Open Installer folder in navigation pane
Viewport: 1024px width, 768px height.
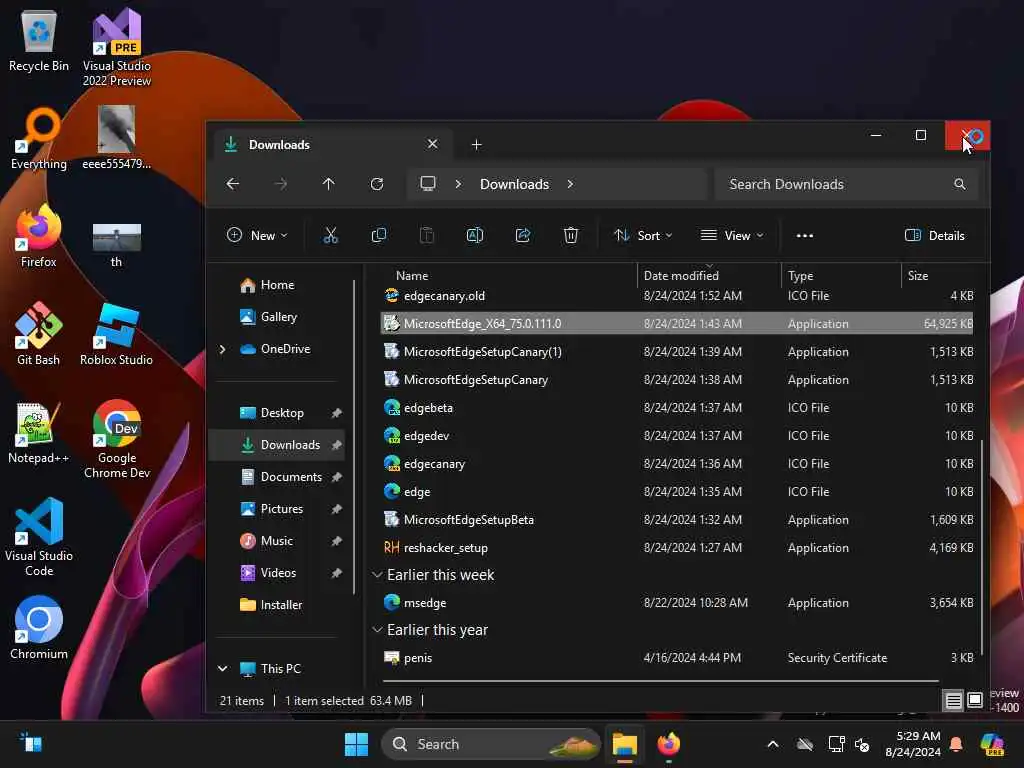click(x=281, y=605)
